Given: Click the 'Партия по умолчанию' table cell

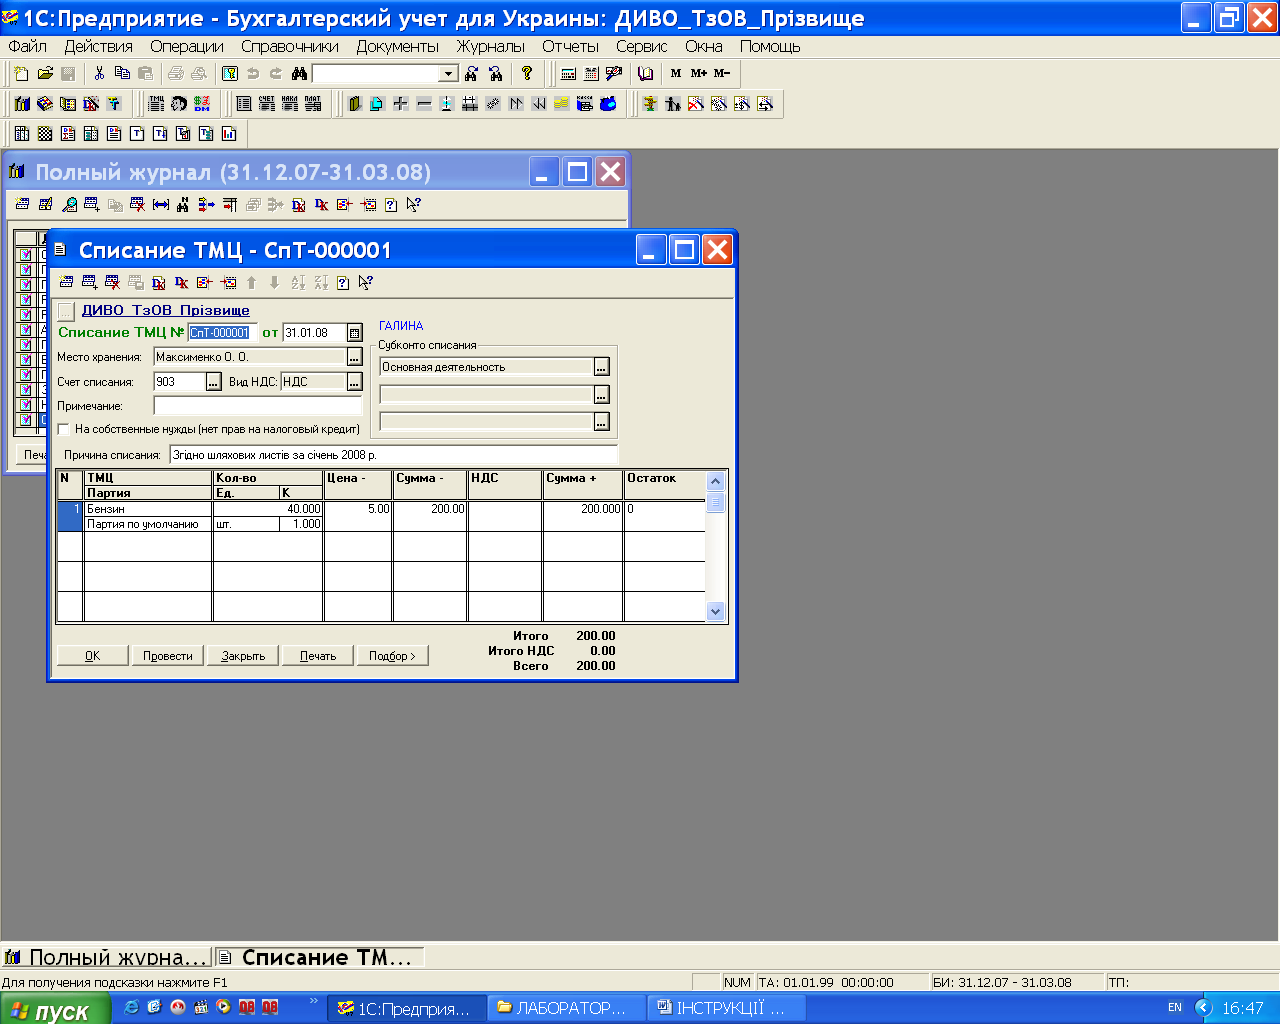Looking at the screenshot, I should [148, 524].
